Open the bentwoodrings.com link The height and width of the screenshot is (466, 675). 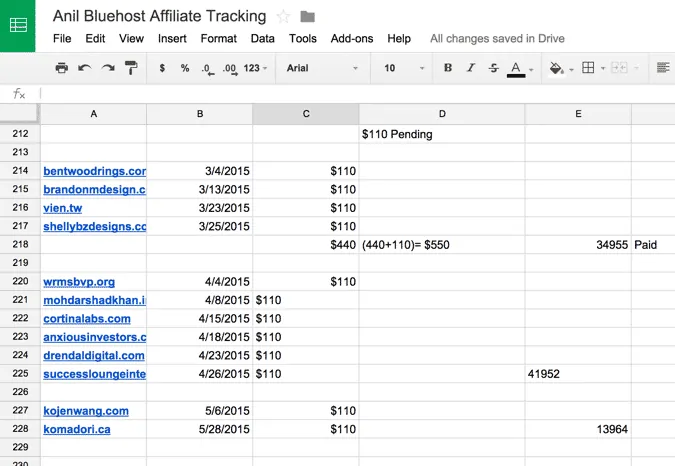95,171
